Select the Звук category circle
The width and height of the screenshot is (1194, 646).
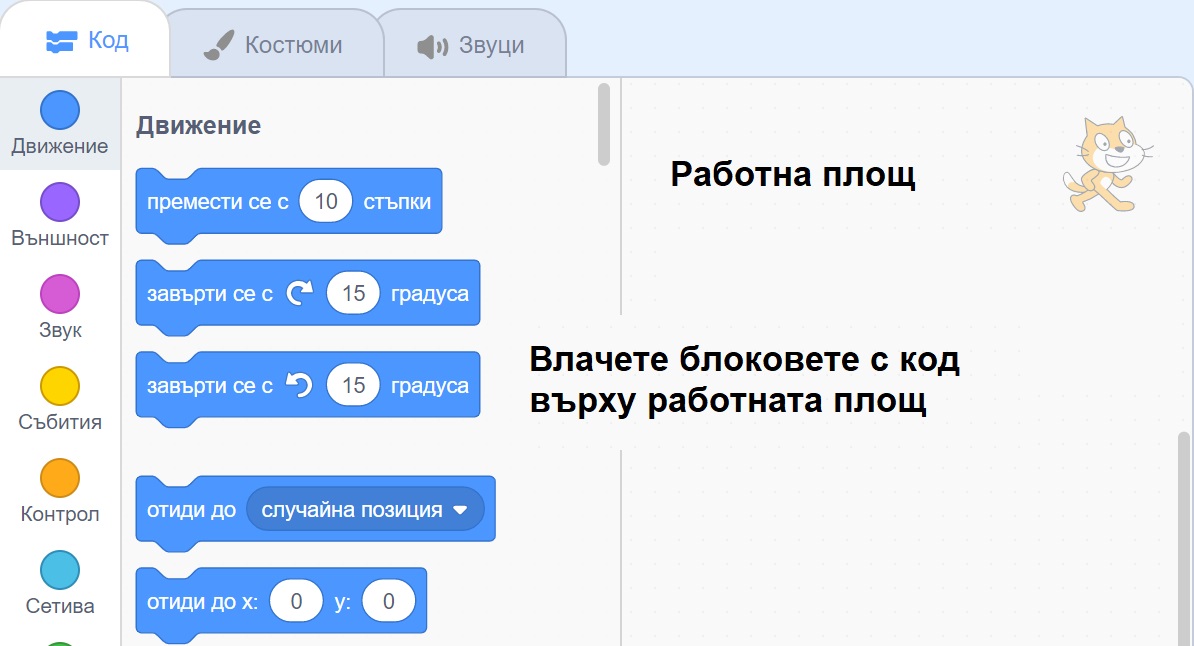pos(59,294)
